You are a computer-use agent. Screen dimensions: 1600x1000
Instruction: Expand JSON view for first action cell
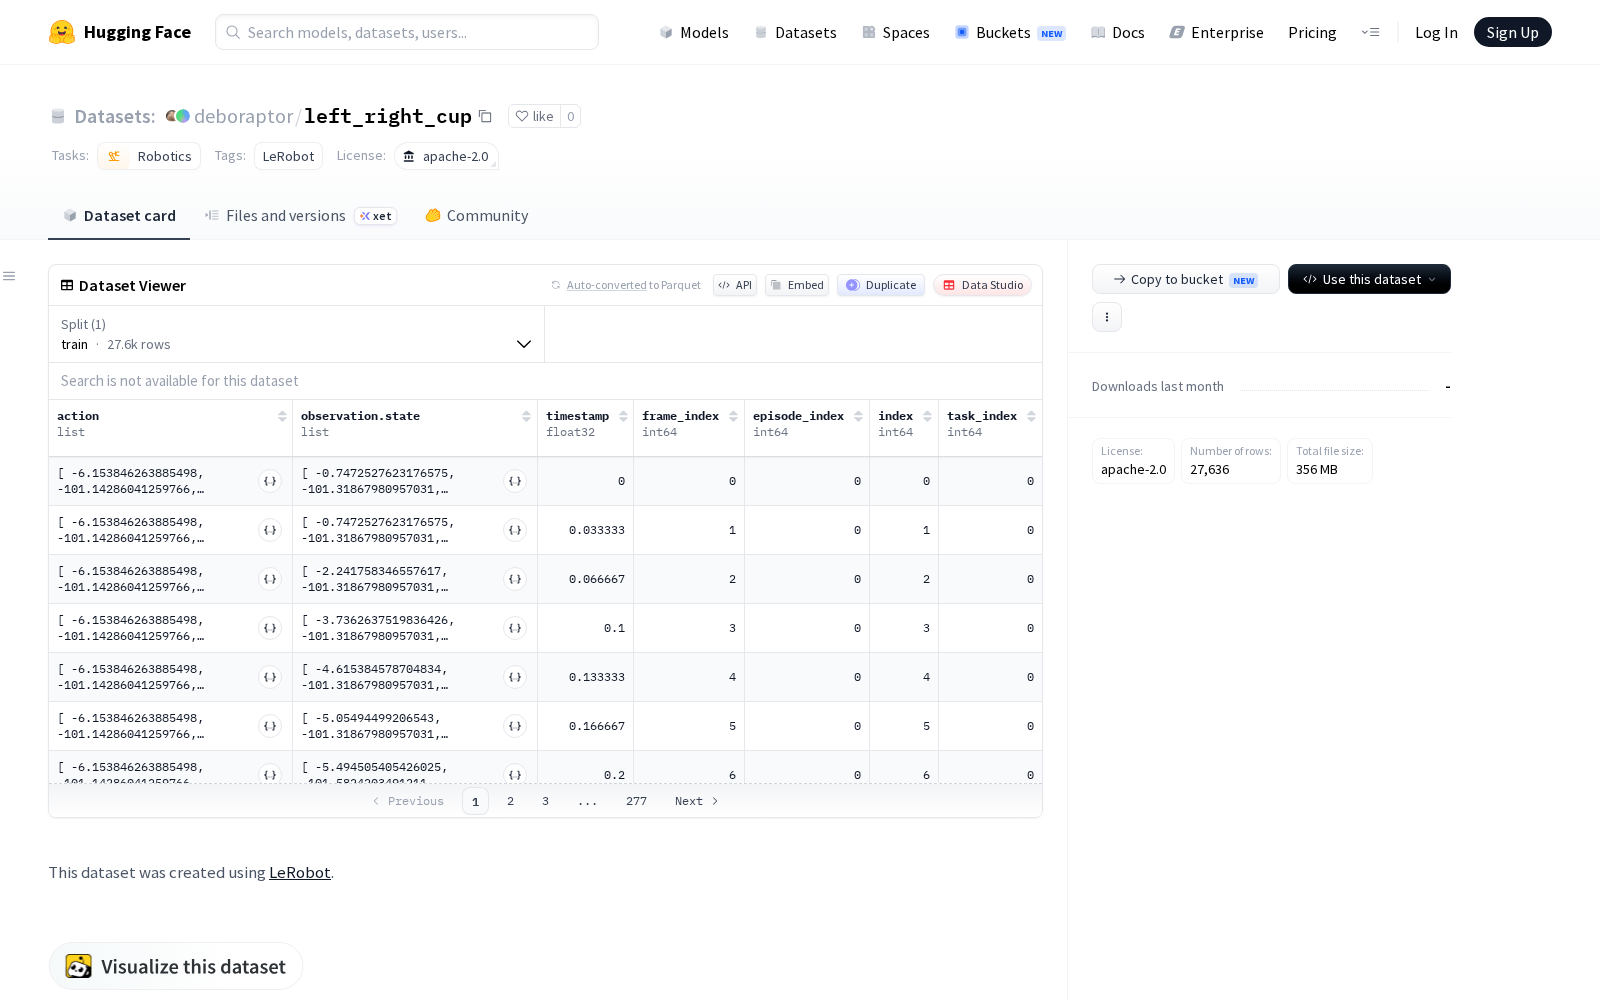pyautogui.click(x=270, y=481)
